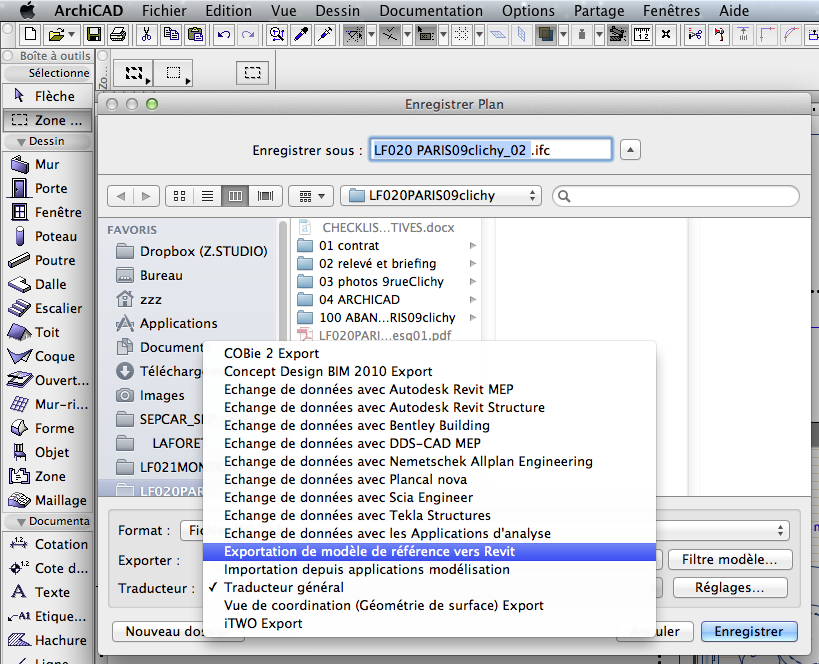This screenshot has width=819, height=664.
Task: Click the save floppy disk icon
Action: (x=93, y=35)
